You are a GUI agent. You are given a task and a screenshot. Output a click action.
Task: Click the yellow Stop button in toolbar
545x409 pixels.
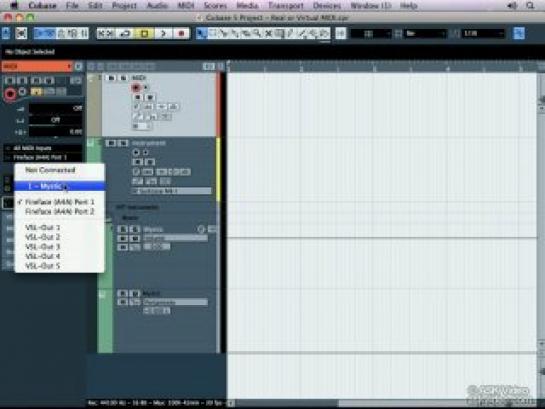click(145, 33)
